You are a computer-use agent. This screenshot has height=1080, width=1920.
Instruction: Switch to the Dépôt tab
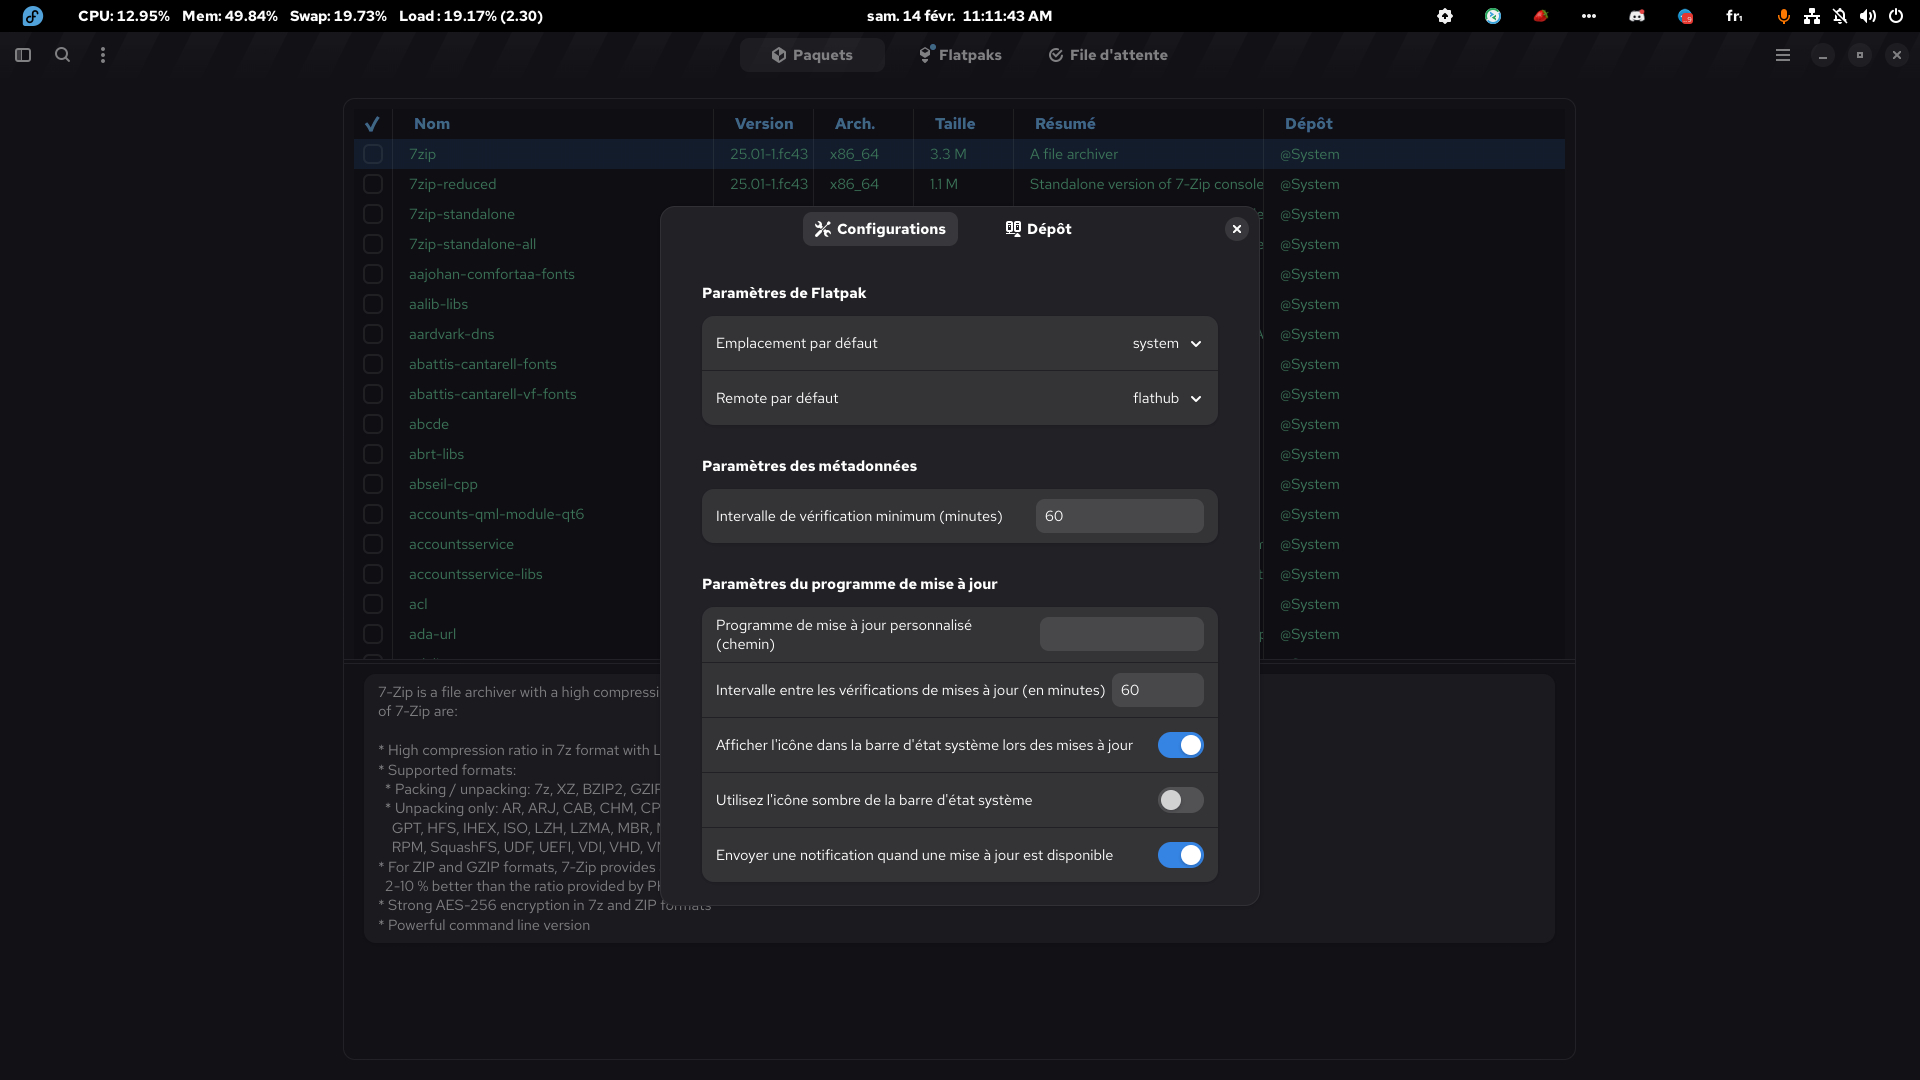[1038, 229]
